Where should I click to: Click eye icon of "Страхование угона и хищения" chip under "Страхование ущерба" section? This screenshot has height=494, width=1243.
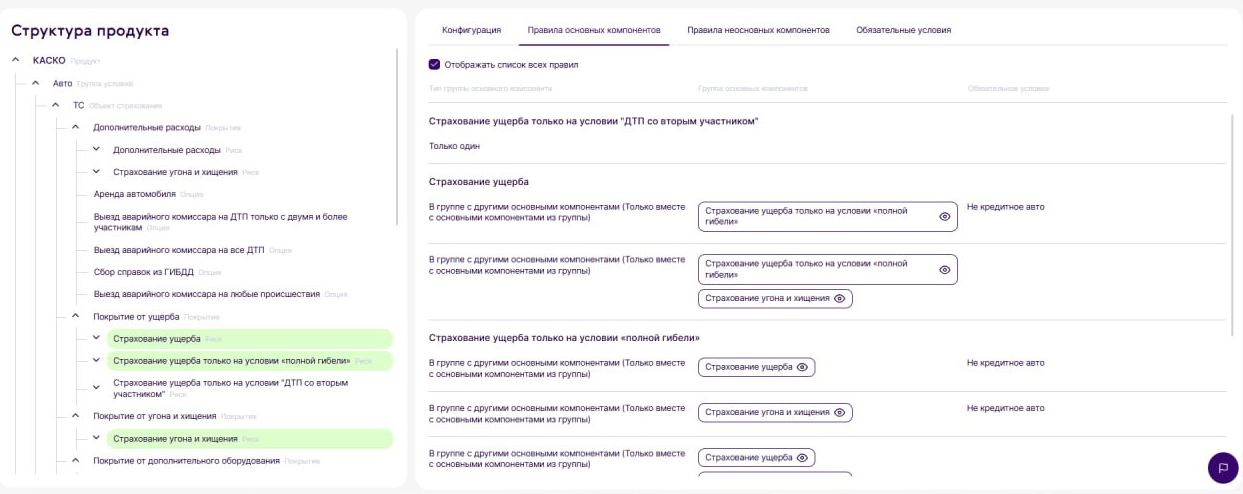840,298
